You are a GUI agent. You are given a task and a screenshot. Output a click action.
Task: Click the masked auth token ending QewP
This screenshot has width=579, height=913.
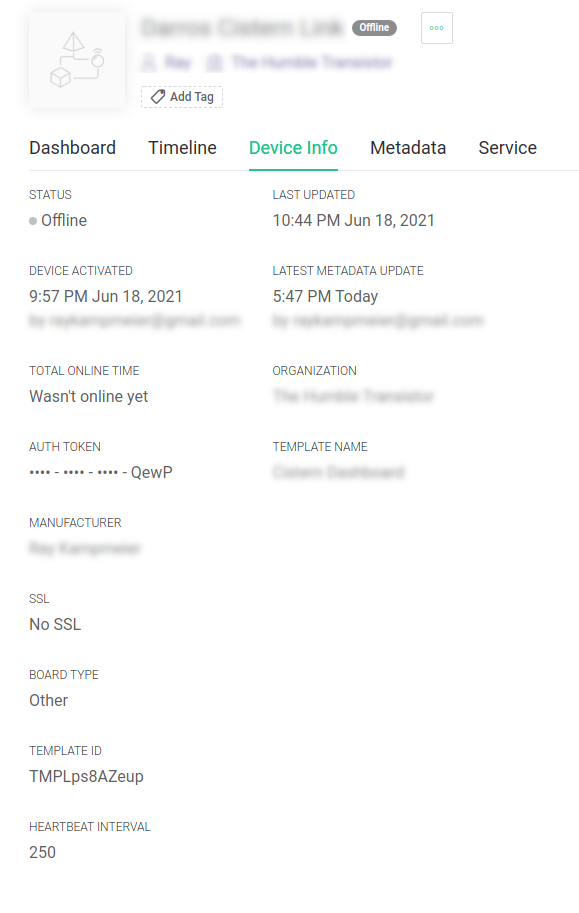[101, 472]
